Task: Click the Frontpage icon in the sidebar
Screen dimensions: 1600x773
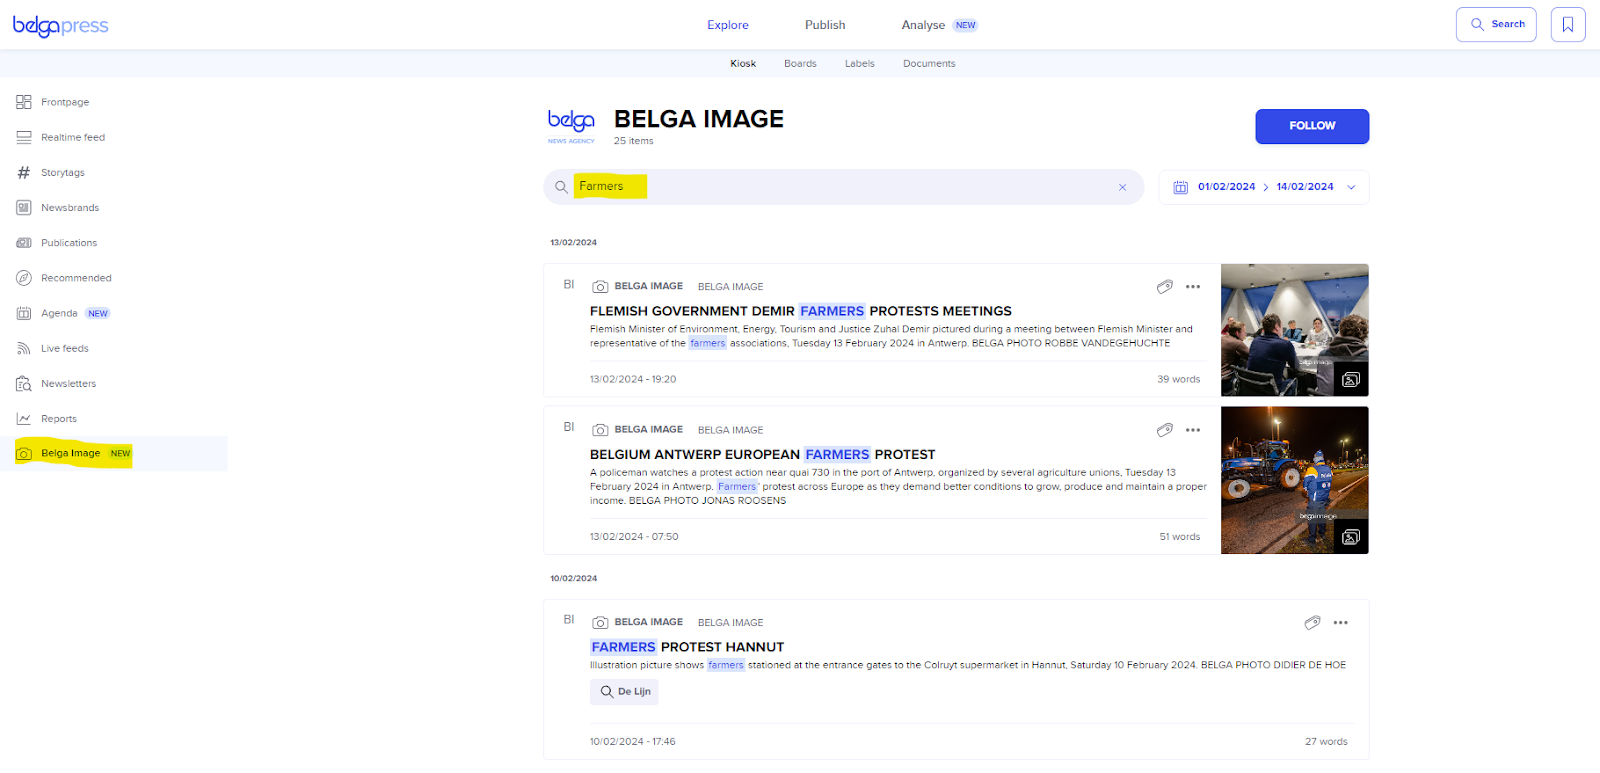Action: (24, 102)
